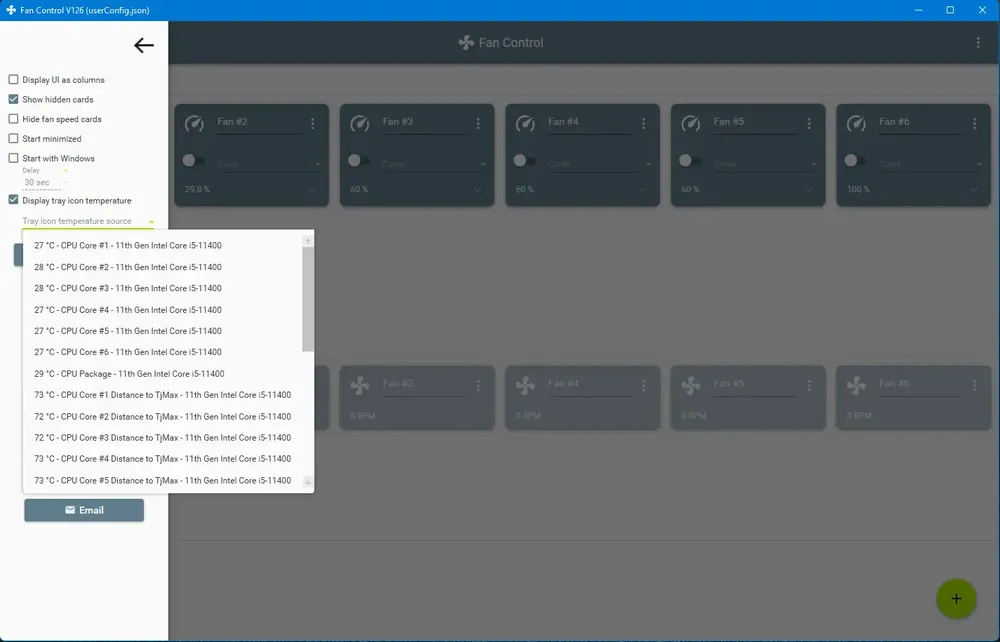Click the speedometer icon on Fan #3 card
The width and height of the screenshot is (1000, 642).
click(x=360, y=123)
